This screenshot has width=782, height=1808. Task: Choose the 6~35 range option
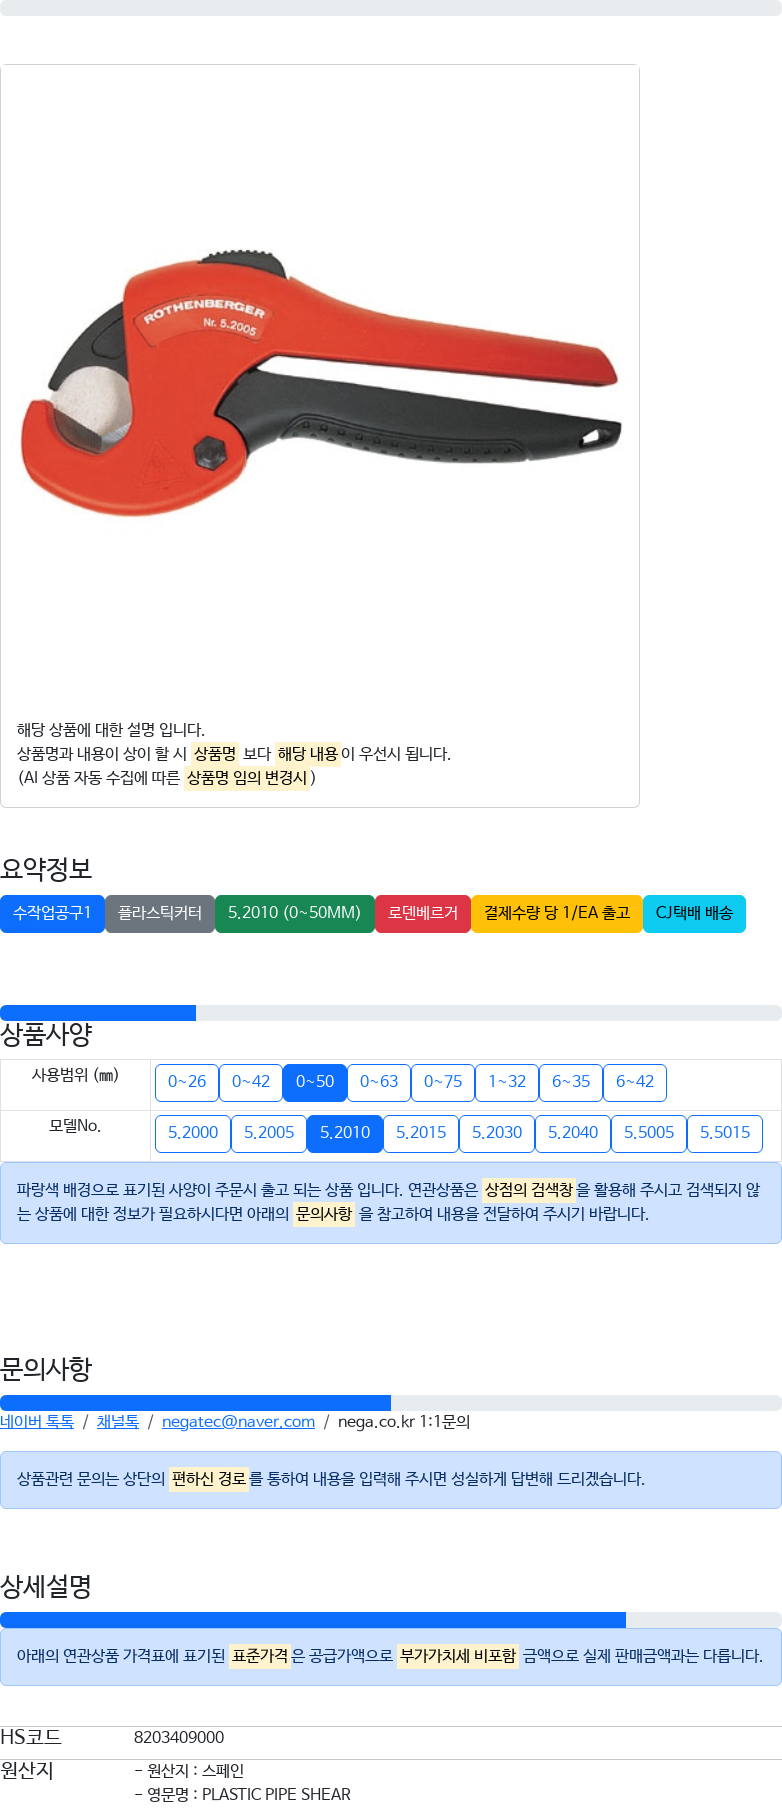coord(571,1082)
